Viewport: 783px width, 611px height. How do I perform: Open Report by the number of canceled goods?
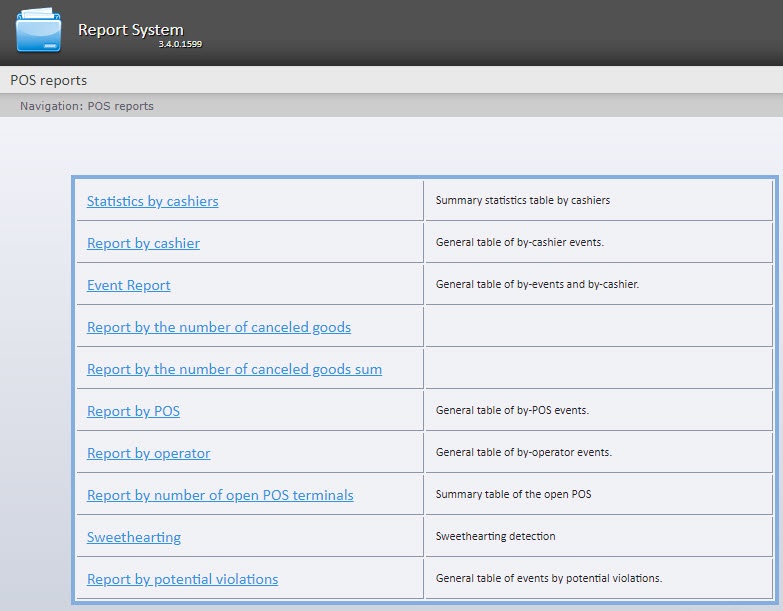click(x=218, y=327)
